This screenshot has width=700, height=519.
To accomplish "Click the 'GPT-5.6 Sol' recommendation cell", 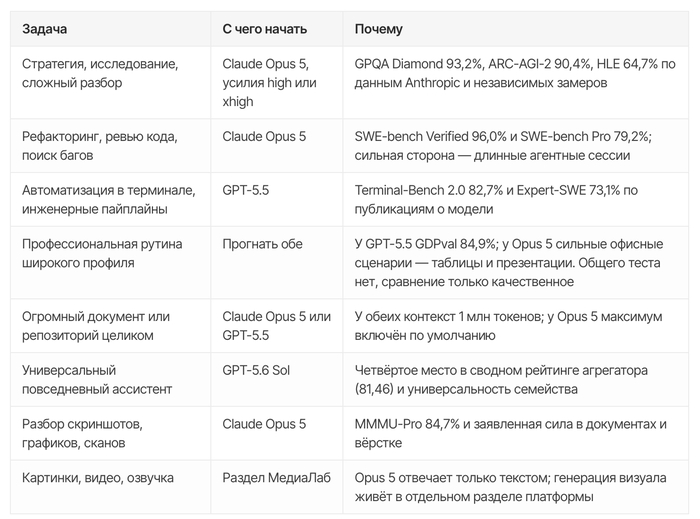I will pyautogui.click(x=277, y=380).
